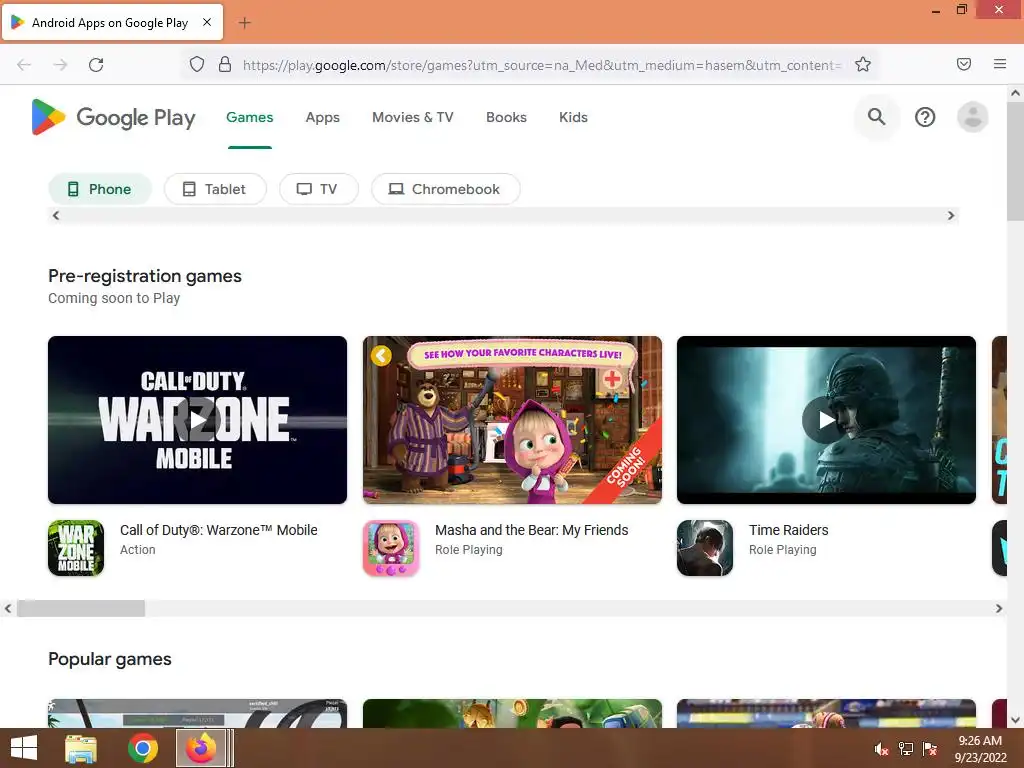Viewport: 1024px width, 768px height.
Task: Open the Windows Start menu
Action: pos(24,748)
